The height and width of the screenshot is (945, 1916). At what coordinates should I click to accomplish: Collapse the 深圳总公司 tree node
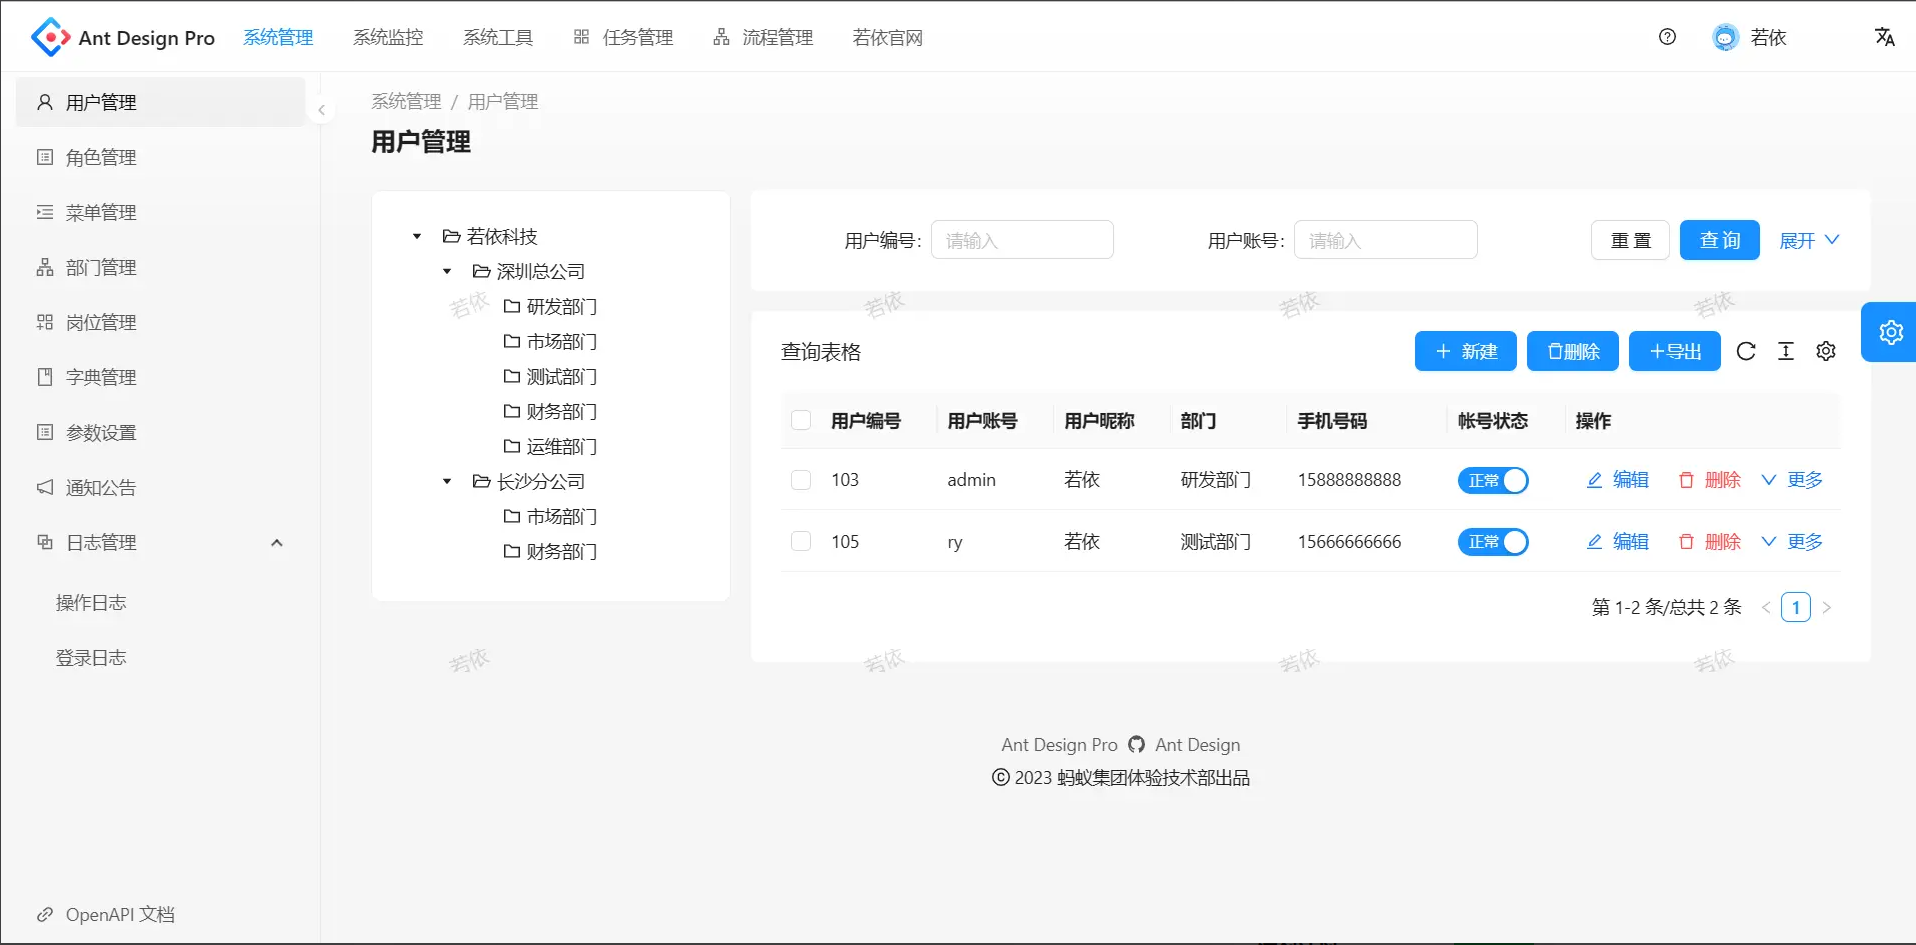pos(447,272)
